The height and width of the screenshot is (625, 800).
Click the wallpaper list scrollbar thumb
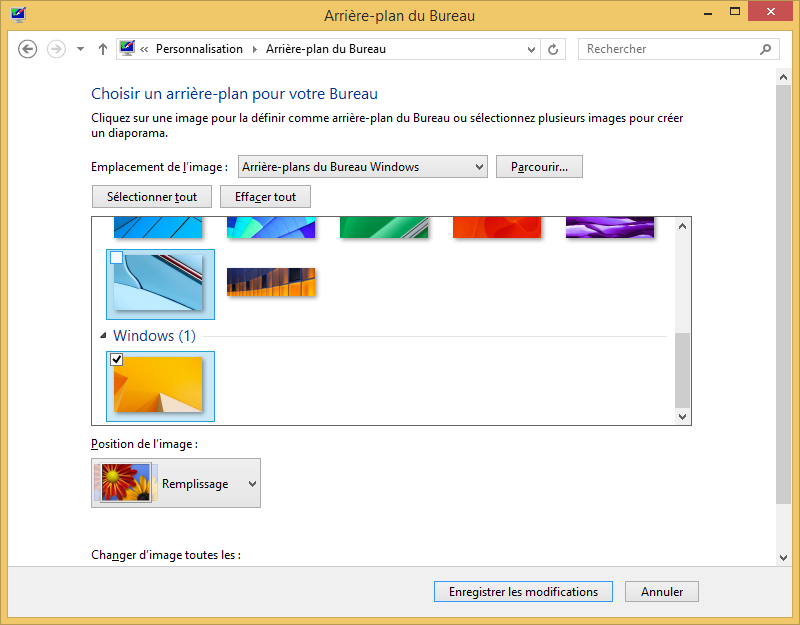click(682, 370)
